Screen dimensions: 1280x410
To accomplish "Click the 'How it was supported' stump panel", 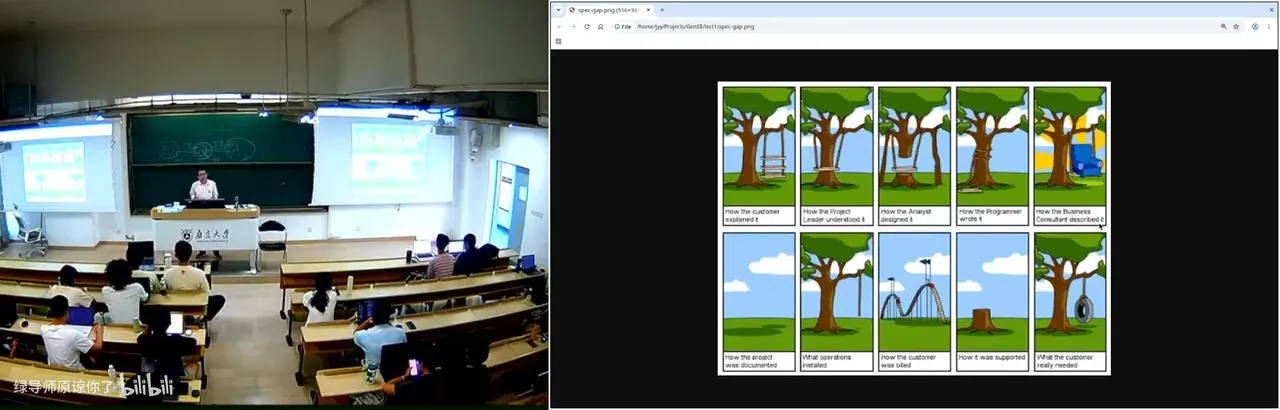I will (x=992, y=302).
